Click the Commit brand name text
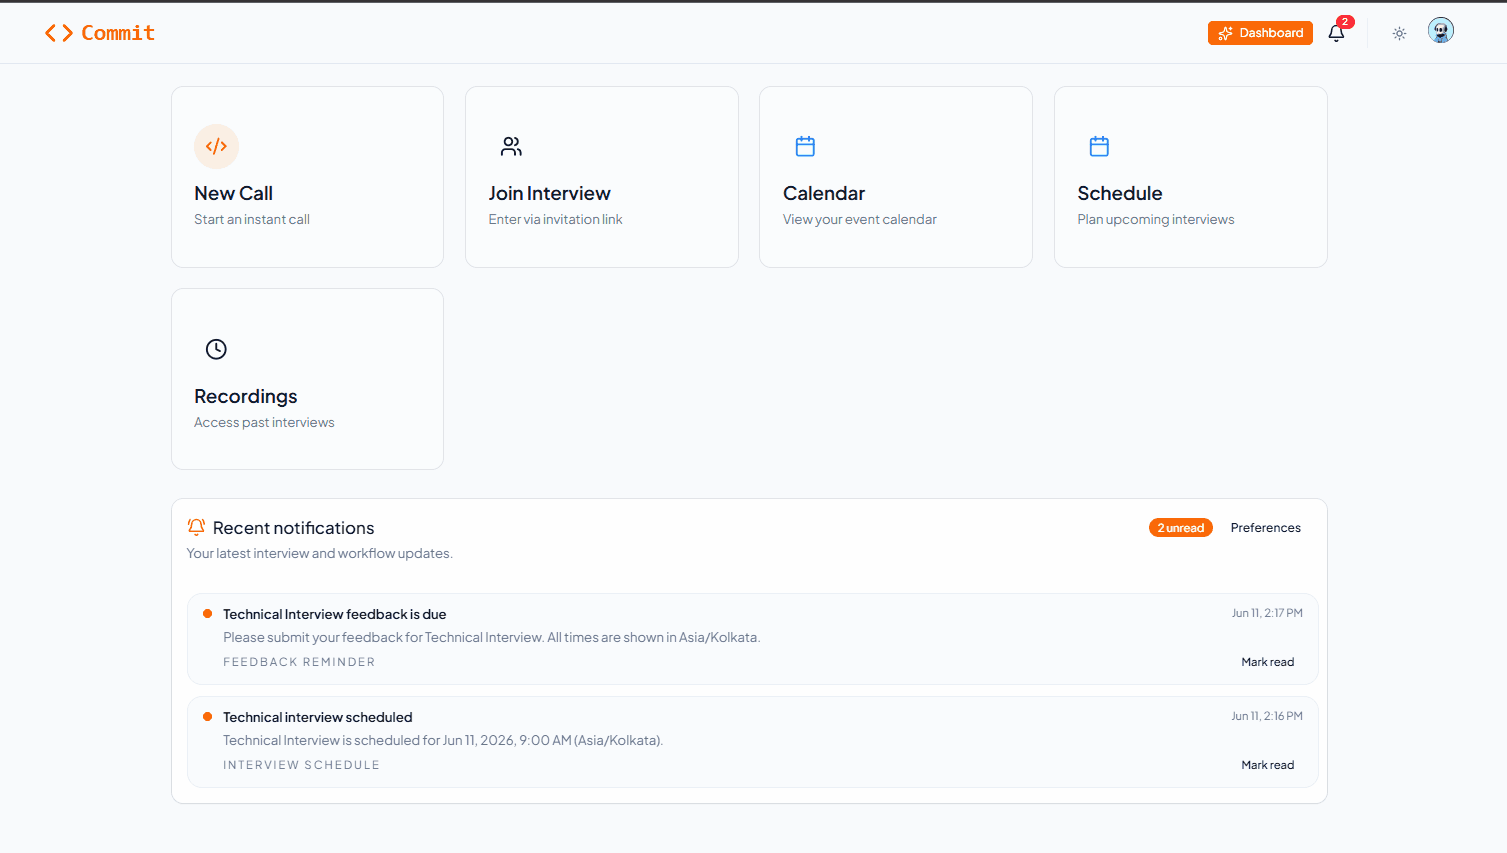Image resolution: width=1507 pixels, height=853 pixels. click(x=118, y=33)
